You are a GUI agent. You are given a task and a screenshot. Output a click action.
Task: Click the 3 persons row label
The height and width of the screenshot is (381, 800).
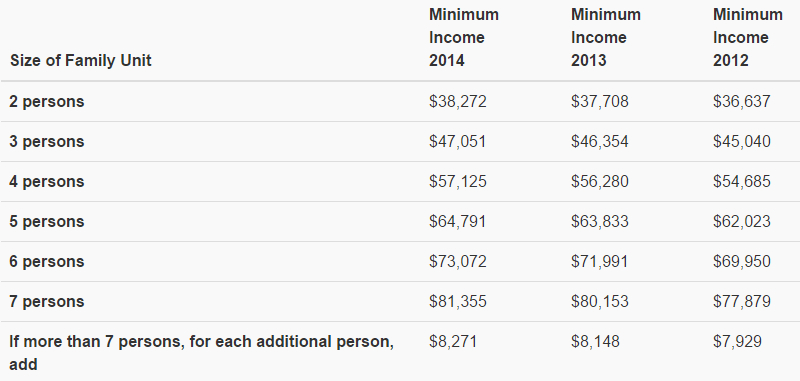coord(47,141)
